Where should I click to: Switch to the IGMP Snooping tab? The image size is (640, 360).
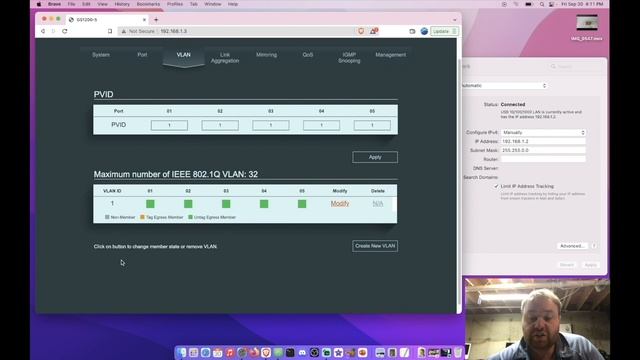pos(349,58)
